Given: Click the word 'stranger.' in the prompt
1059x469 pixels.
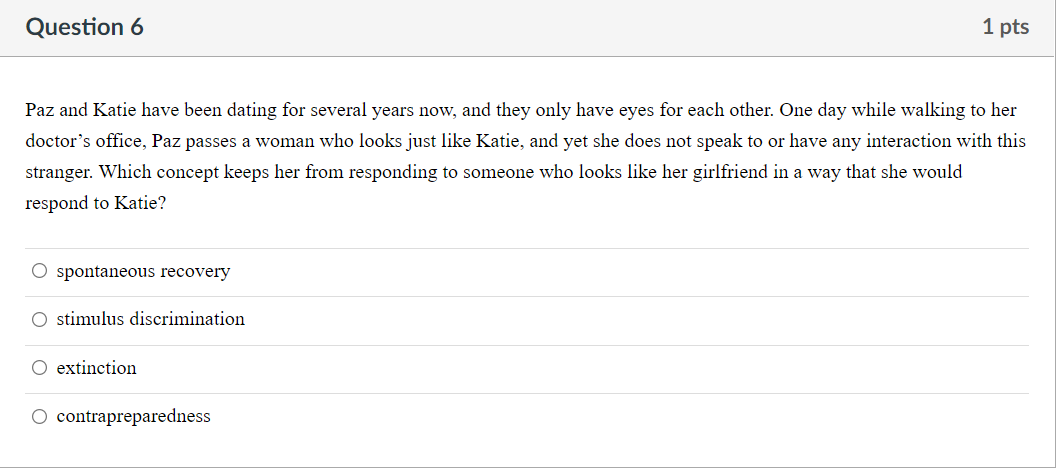Looking at the screenshot, I should 59,172.
